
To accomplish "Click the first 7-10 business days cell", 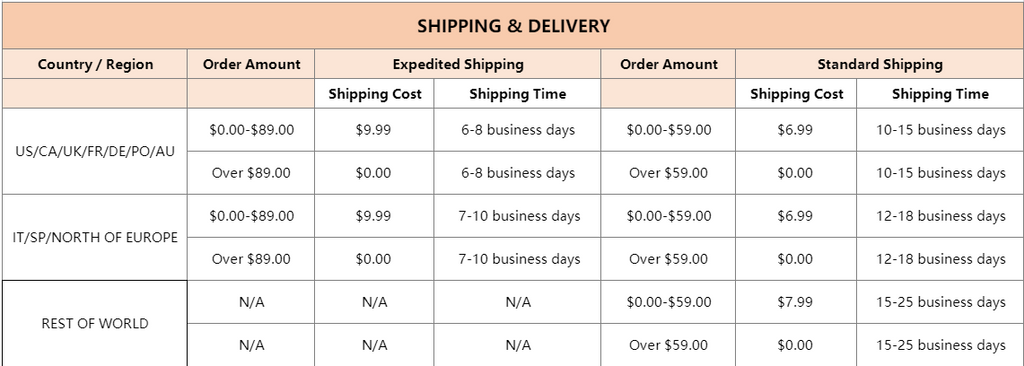I will pos(517,216).
